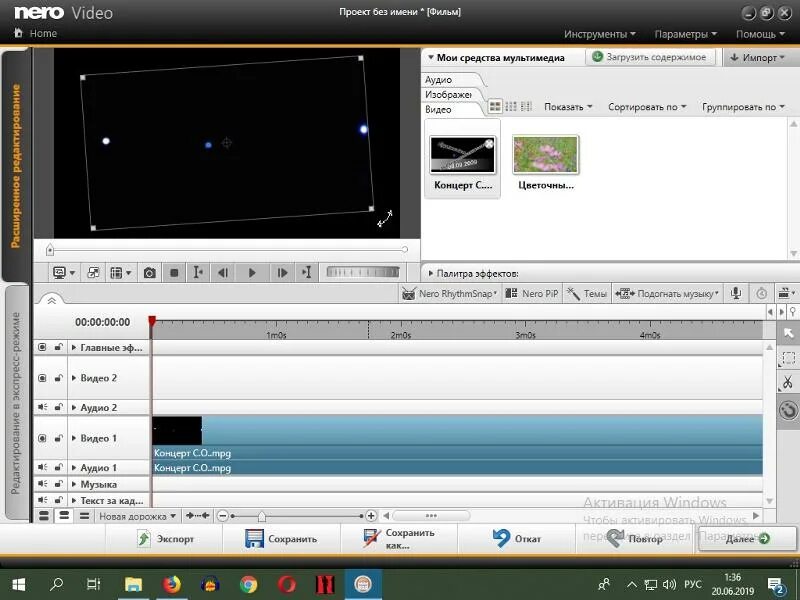Open the Параметры menu

(x=686, y=34)
